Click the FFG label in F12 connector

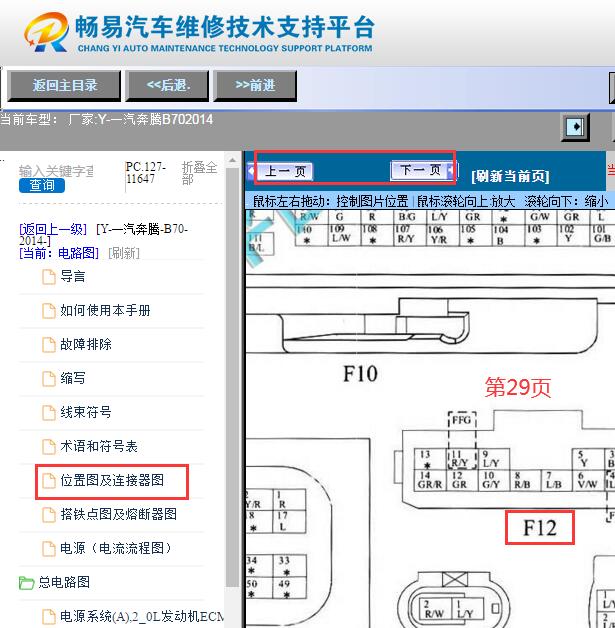click(x=461, y=420)
